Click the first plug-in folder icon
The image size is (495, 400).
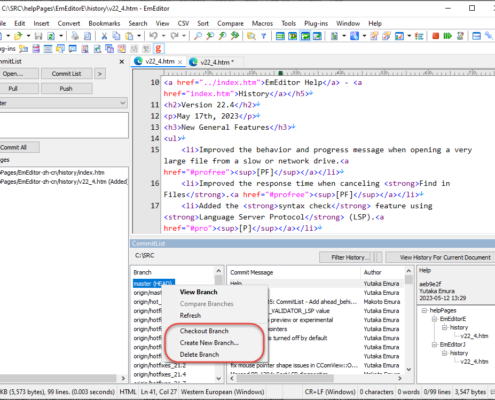click(23, 49)
